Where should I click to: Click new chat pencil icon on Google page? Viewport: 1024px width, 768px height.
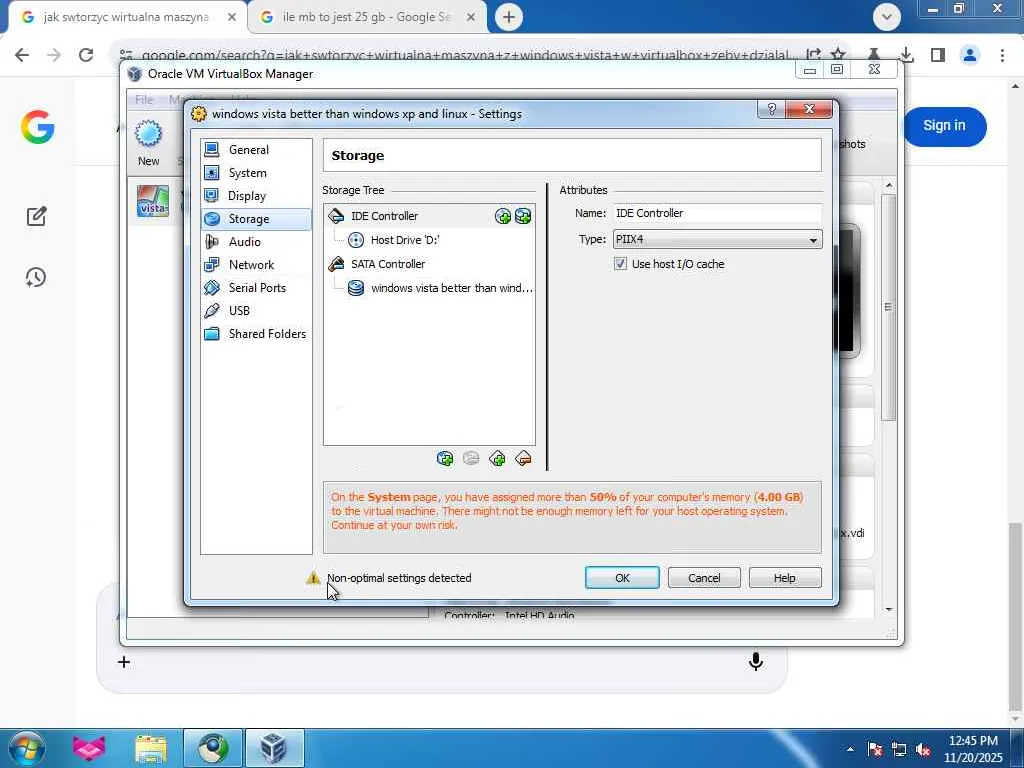click(37, 216)
